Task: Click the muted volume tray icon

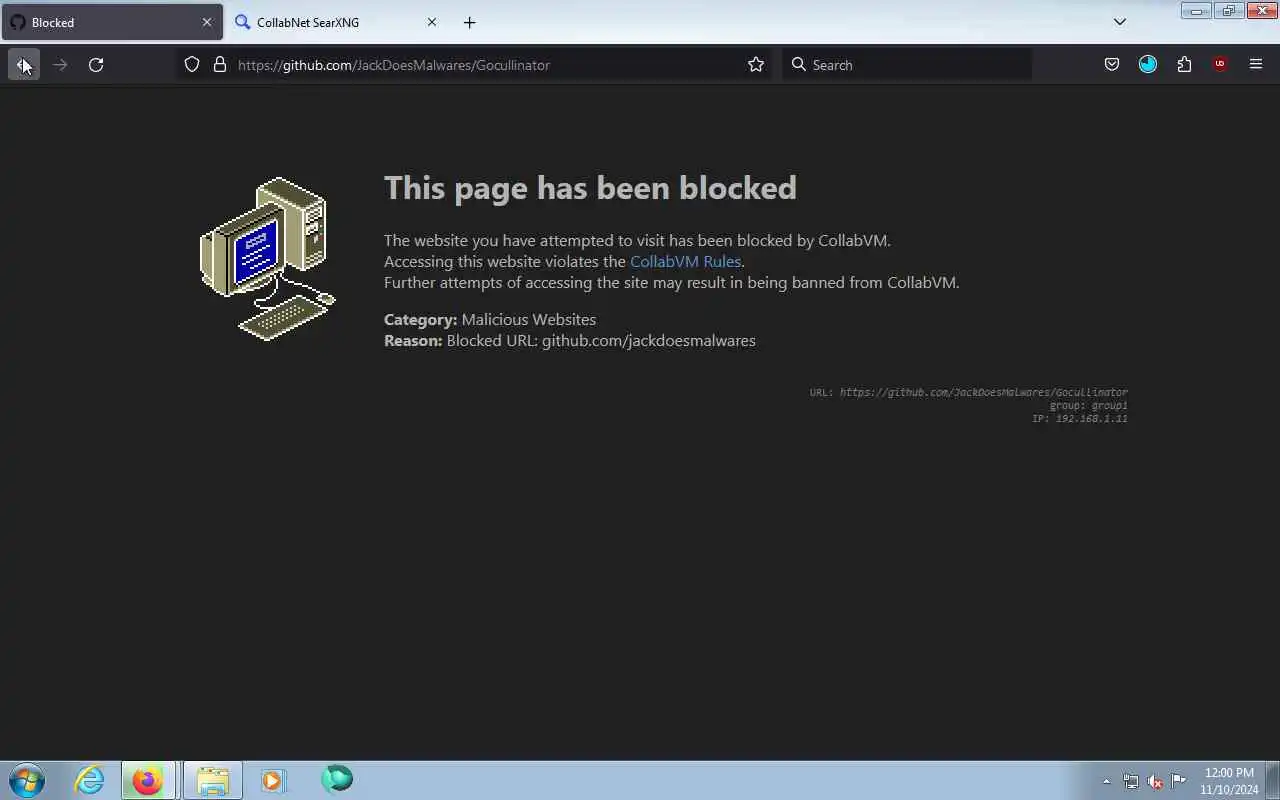Action: click(x=1155, y=781)
